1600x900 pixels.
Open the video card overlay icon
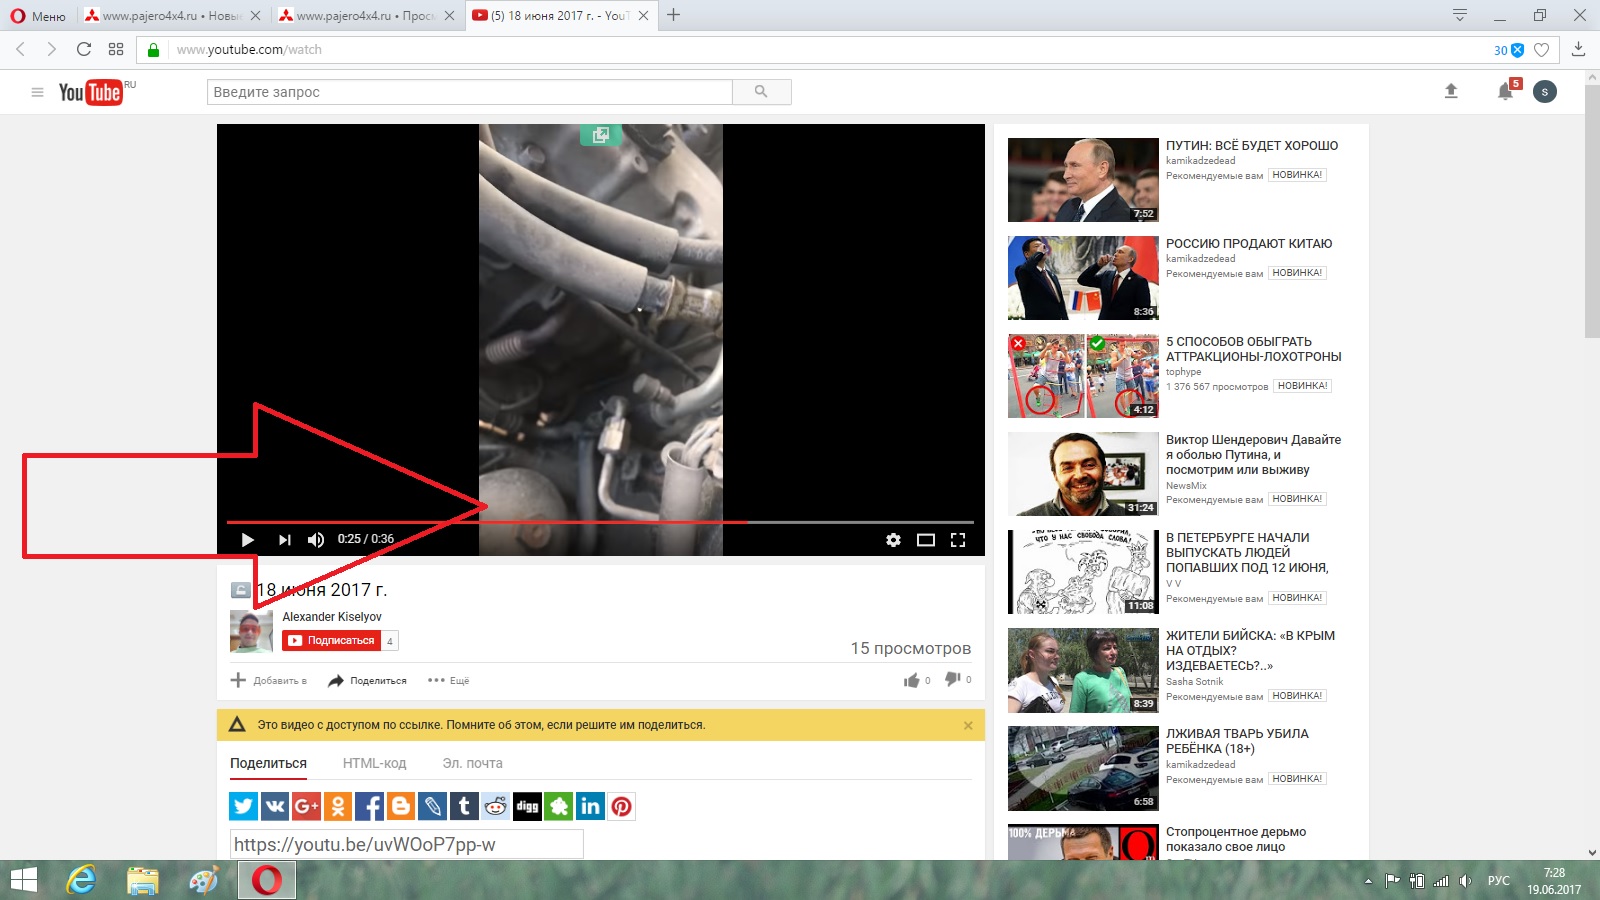point(601,135)
